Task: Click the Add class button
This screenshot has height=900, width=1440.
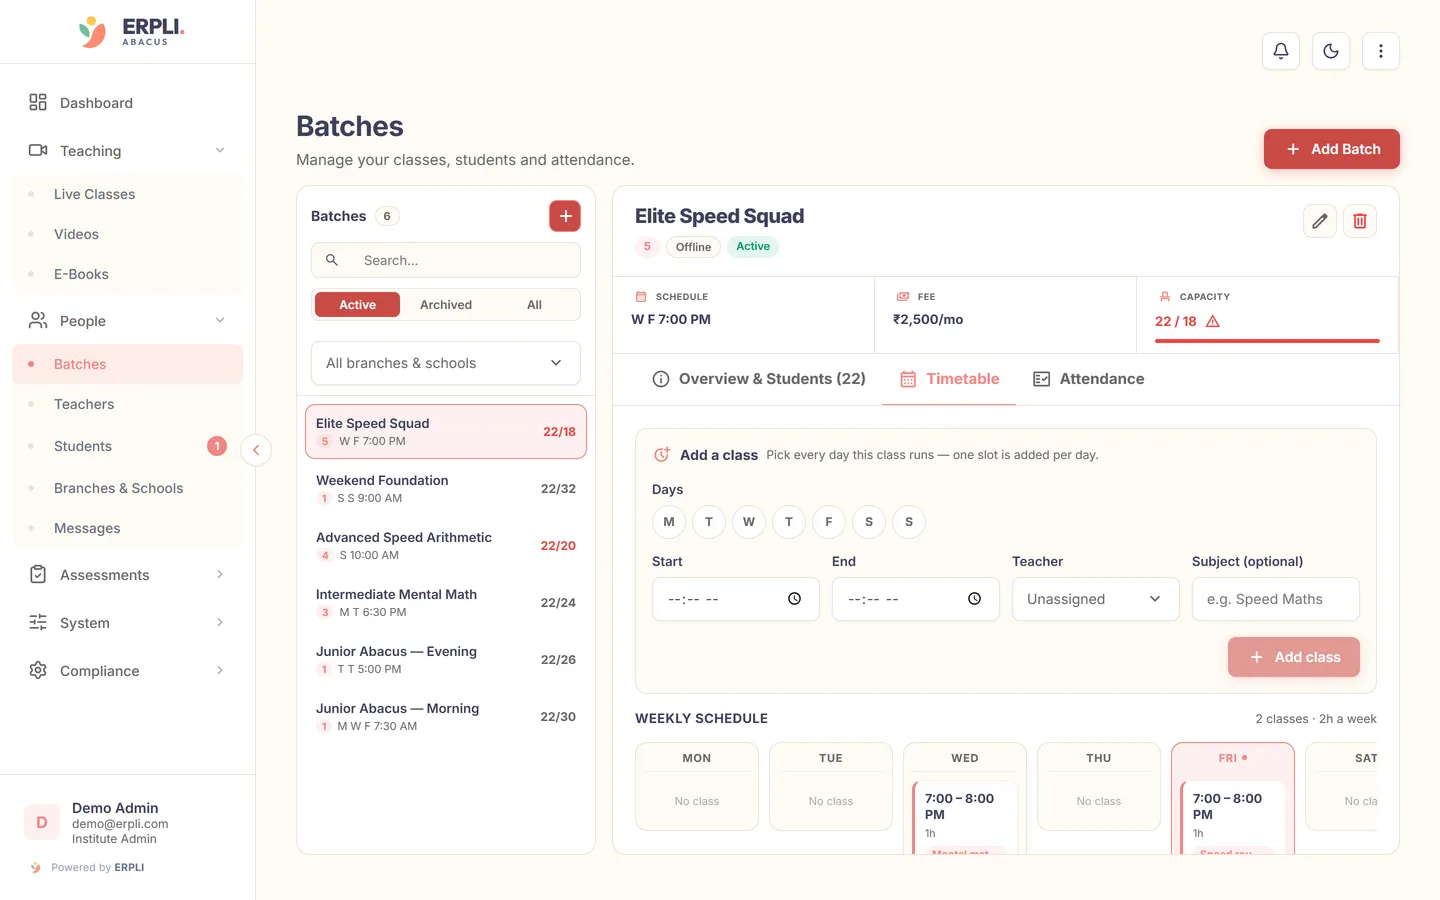Action: 1294,657
